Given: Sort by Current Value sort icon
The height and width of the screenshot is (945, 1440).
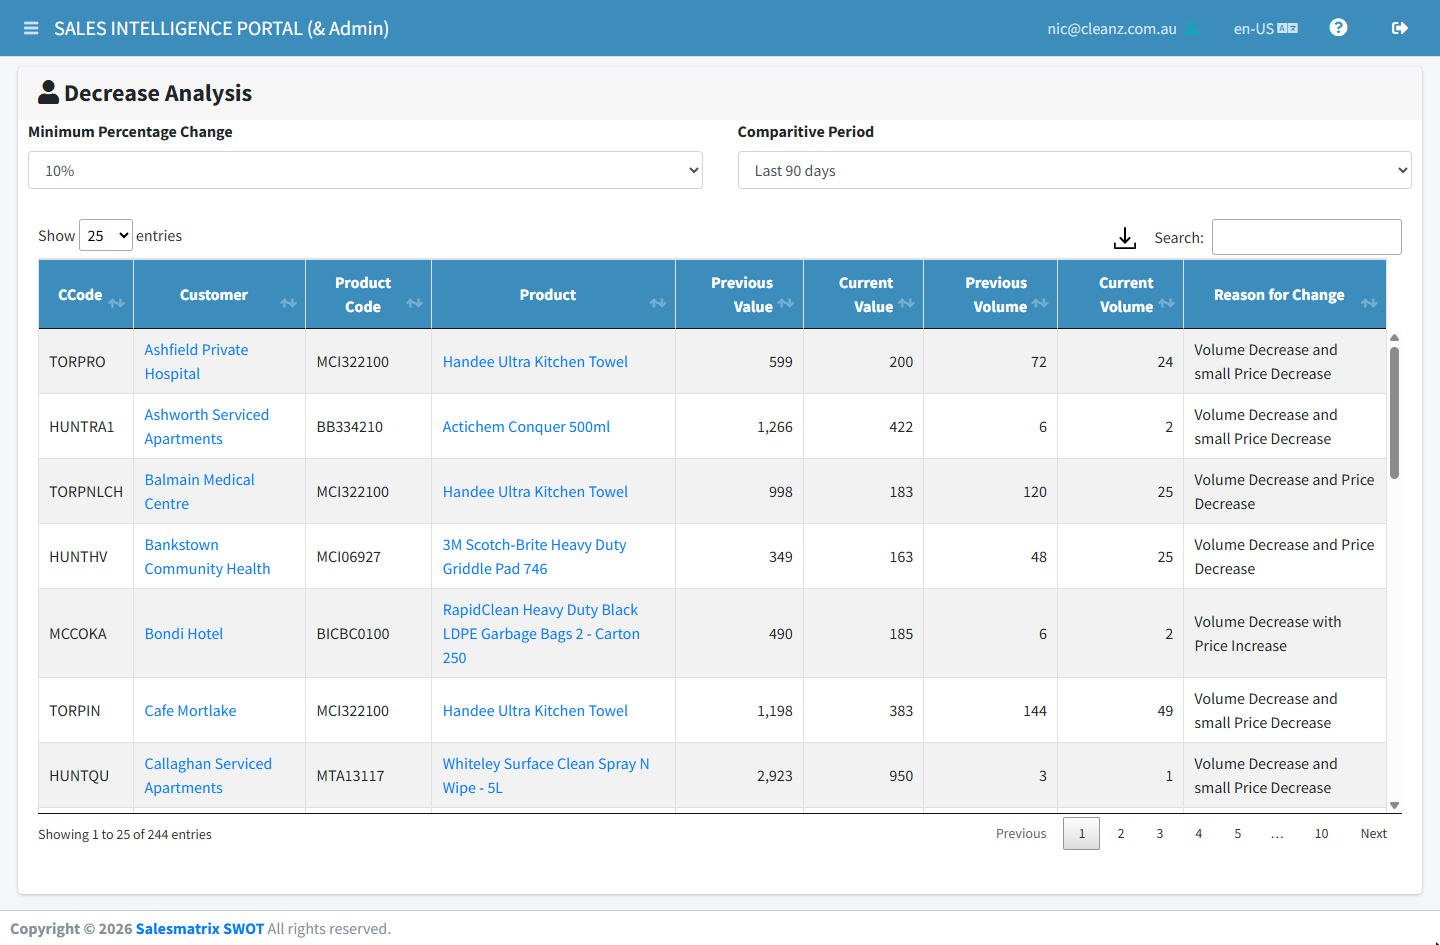Looking at the screenshot, I should point(907,303).
